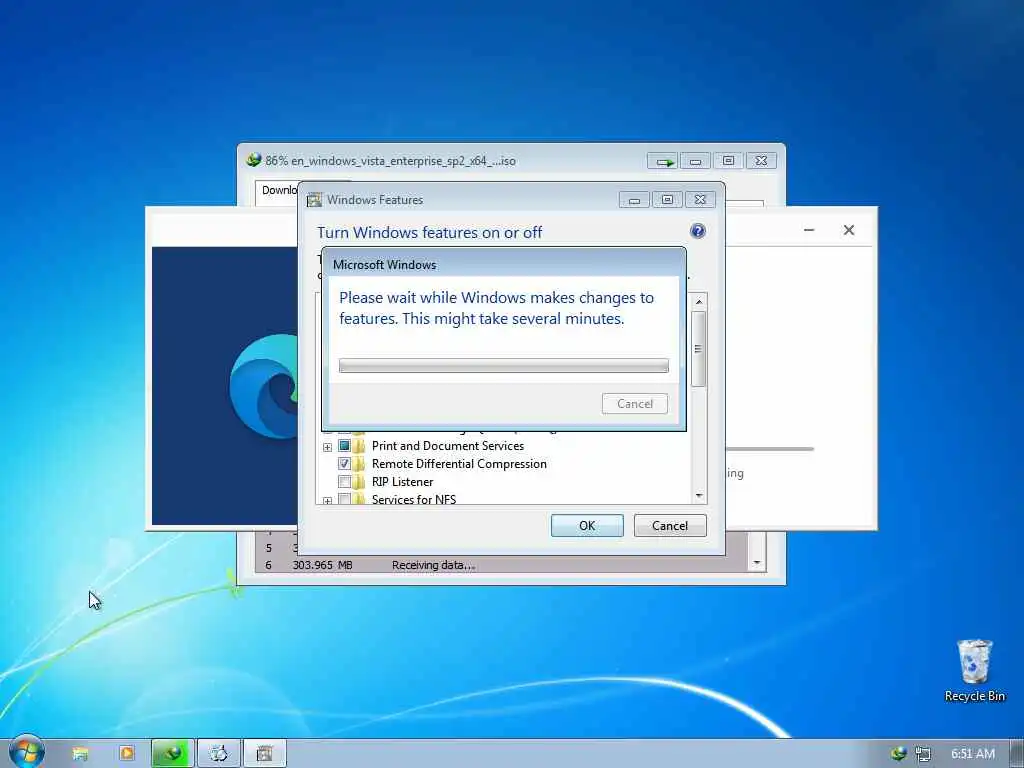
Task: Click the Windows Features title bar icon
Action: coord(314,200)
